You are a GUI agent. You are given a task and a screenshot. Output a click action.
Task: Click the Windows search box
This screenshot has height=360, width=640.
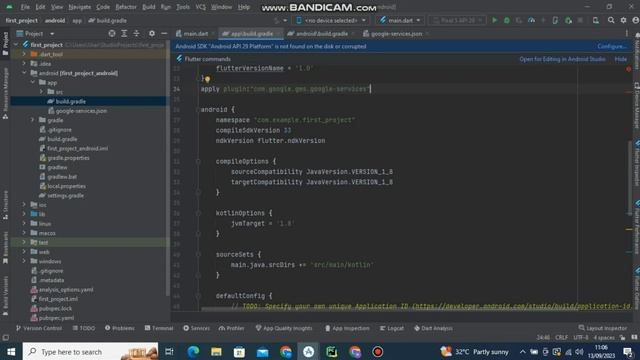tap(90, 351)
